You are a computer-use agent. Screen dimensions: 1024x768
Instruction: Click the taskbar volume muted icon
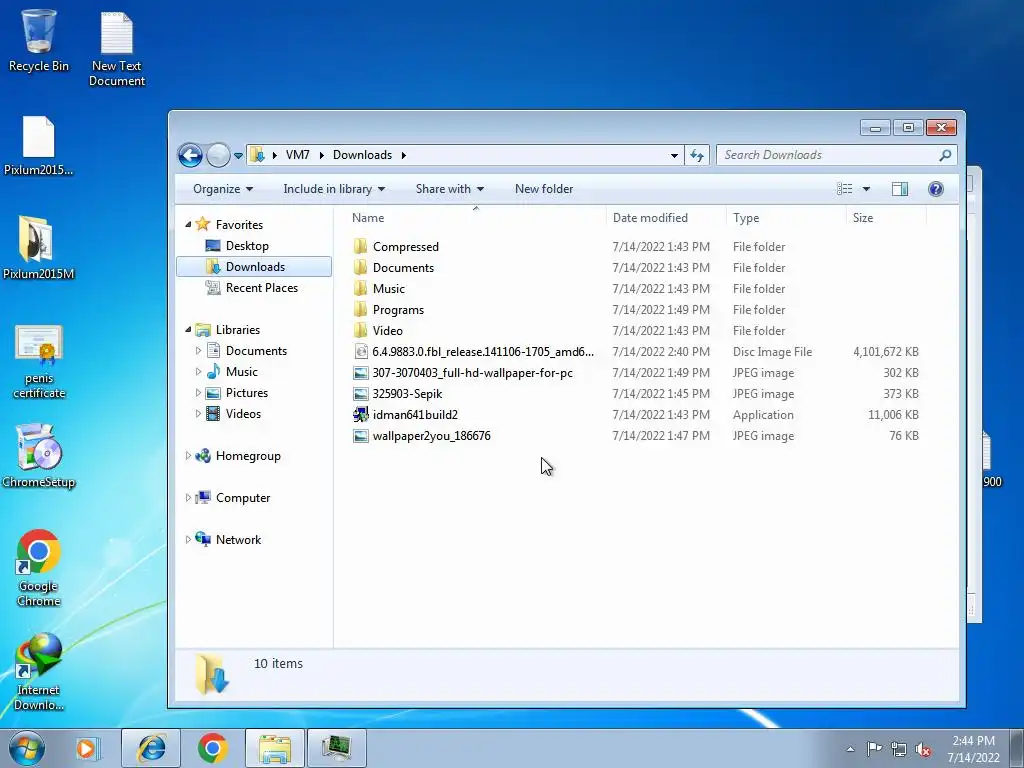coord(923,749)
